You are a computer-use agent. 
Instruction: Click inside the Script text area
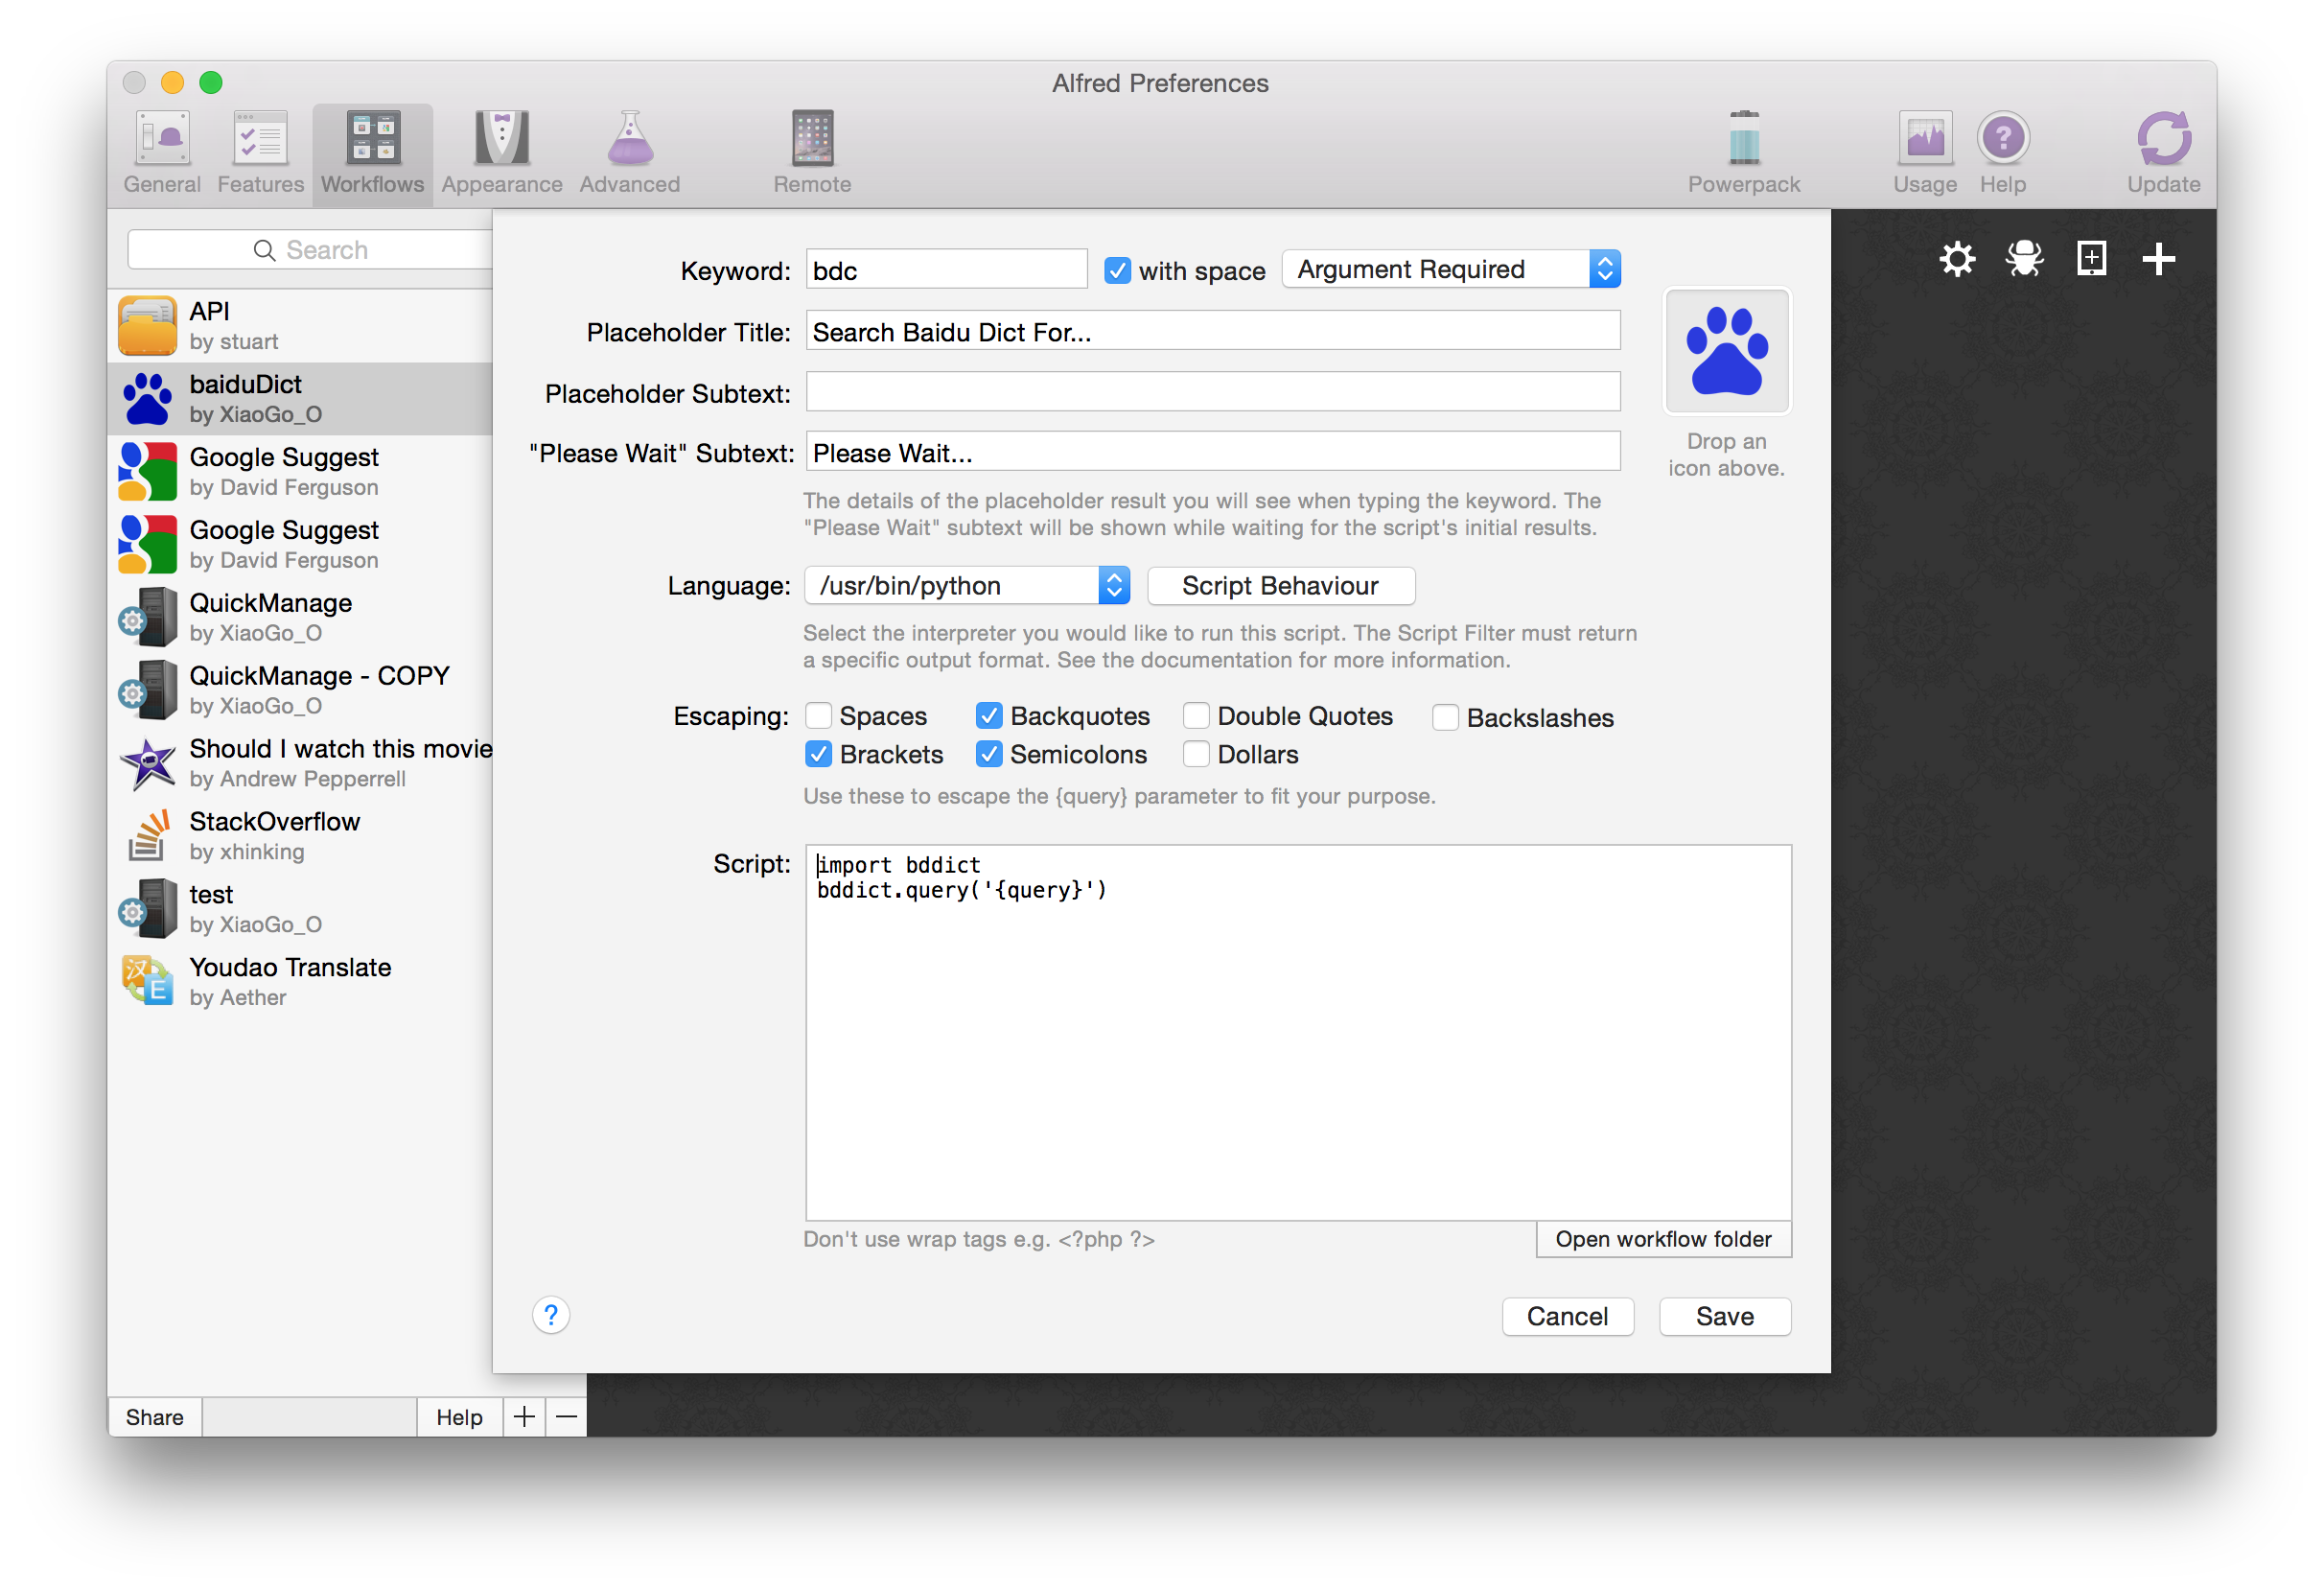coord(1298,1033)
